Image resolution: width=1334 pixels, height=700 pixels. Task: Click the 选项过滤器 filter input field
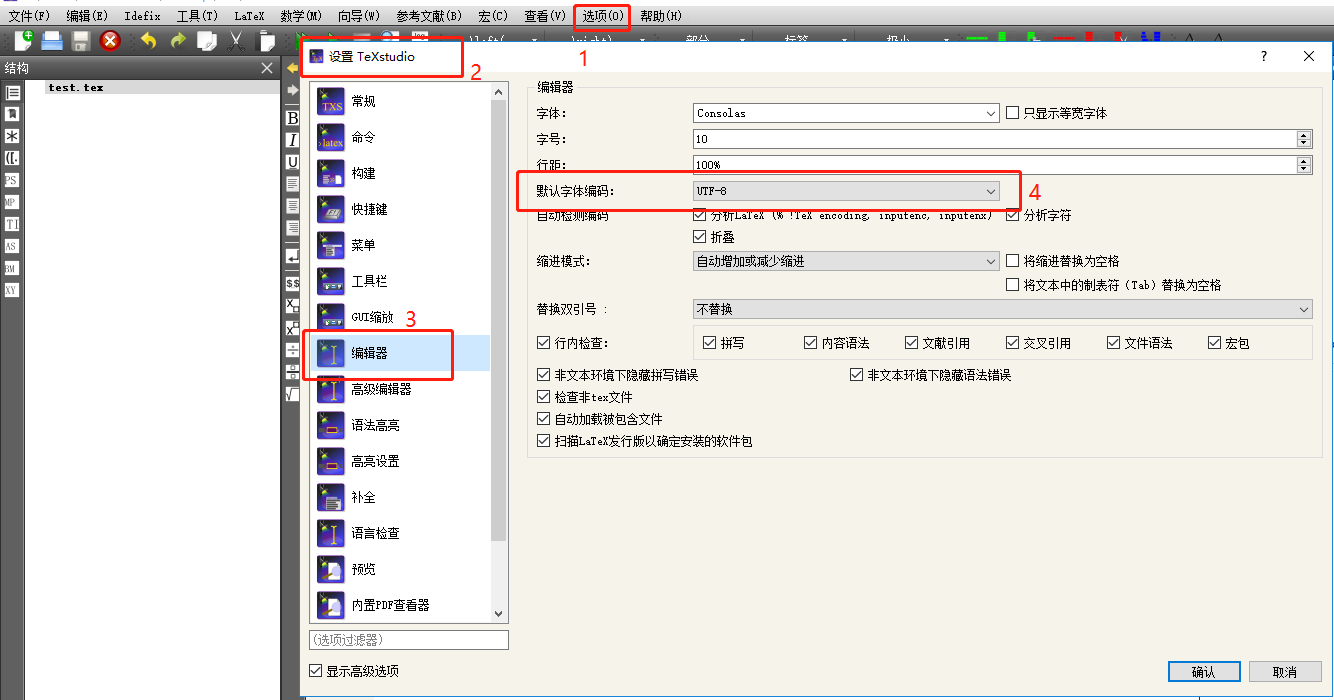[408, 640]
